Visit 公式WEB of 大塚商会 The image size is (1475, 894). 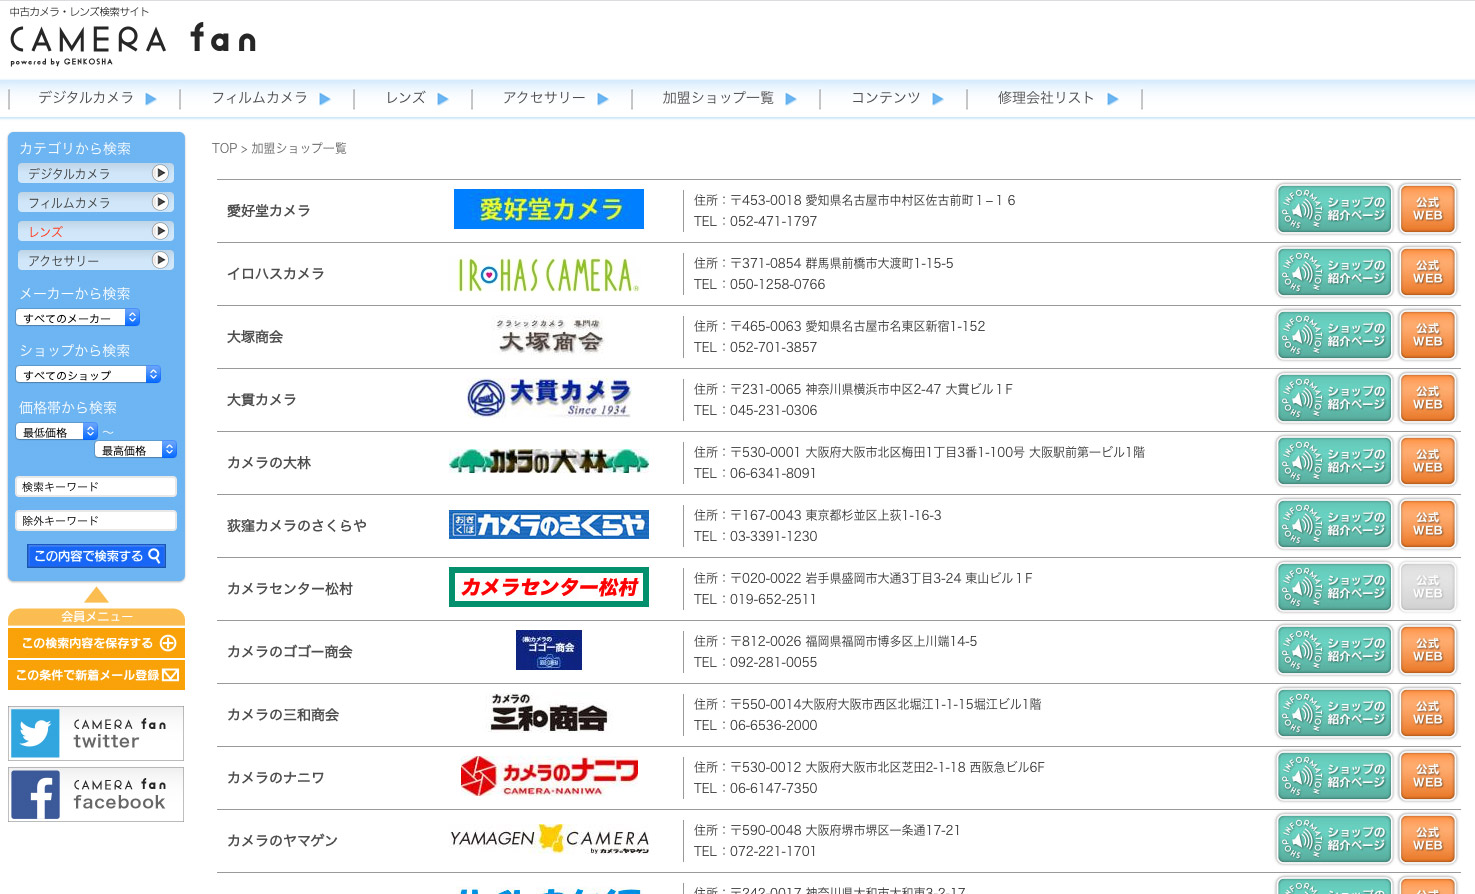click(1428, 335)
